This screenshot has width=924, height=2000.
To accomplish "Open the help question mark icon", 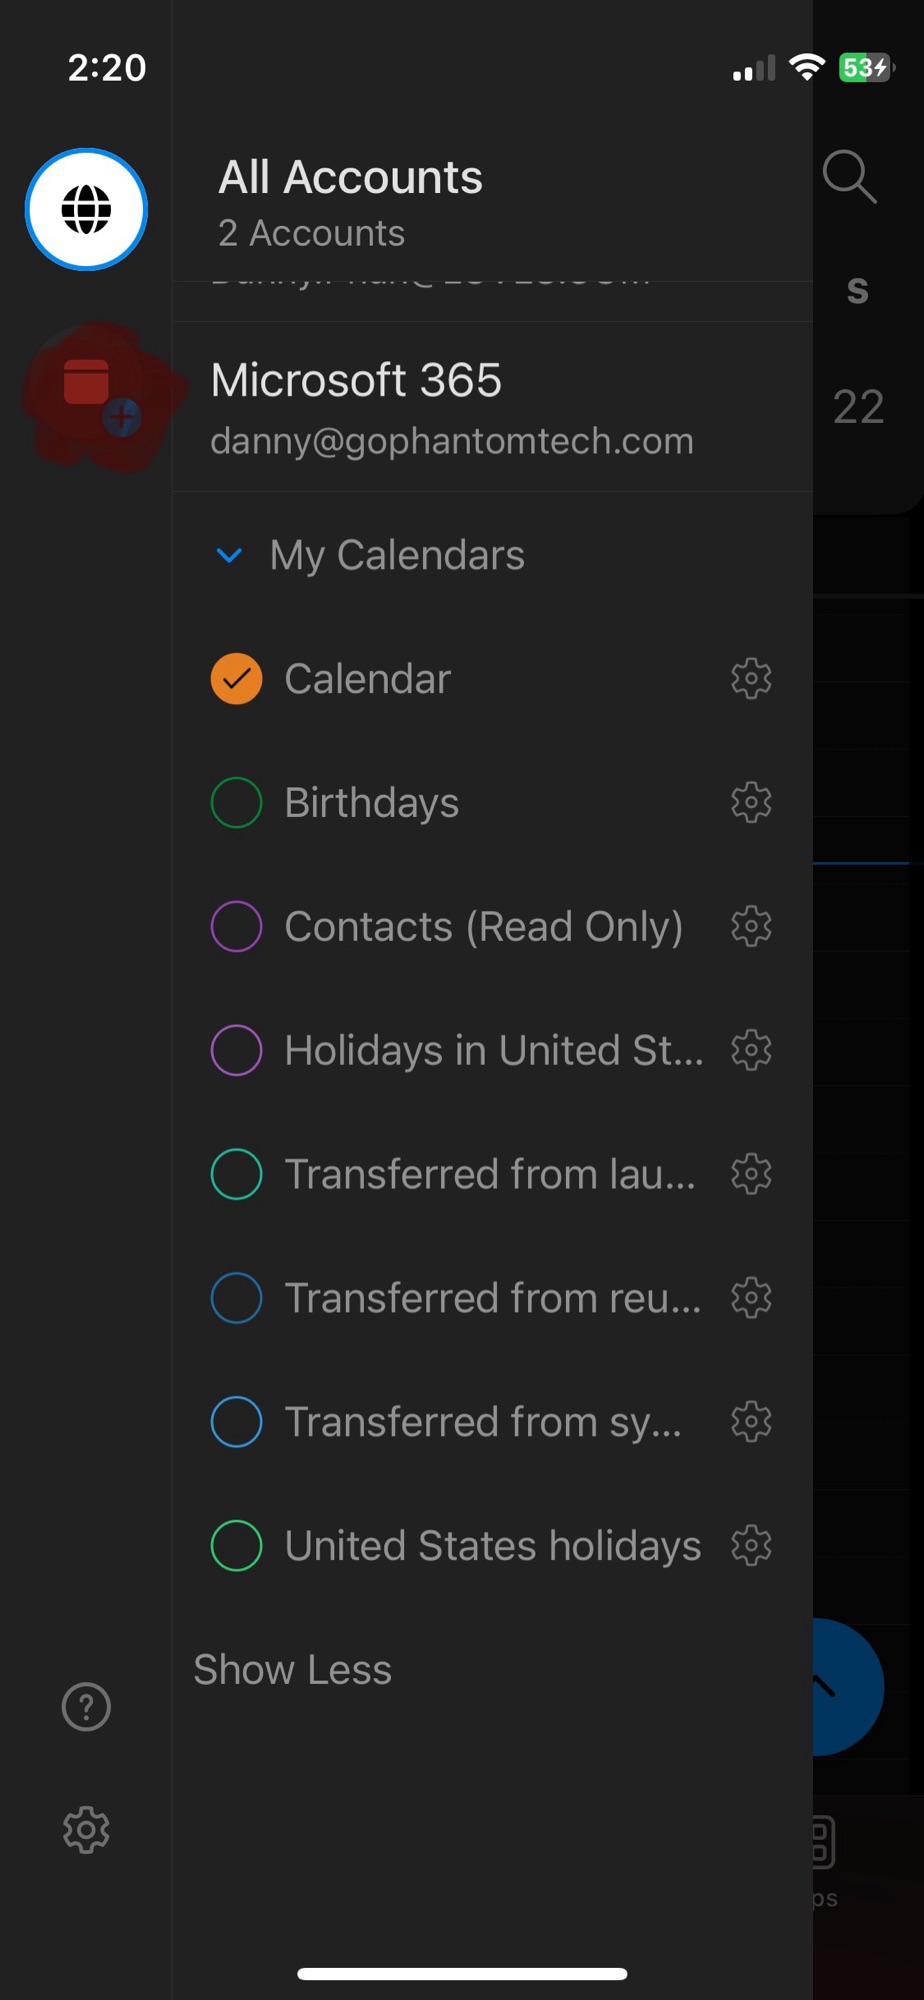I will point(86,1707).
